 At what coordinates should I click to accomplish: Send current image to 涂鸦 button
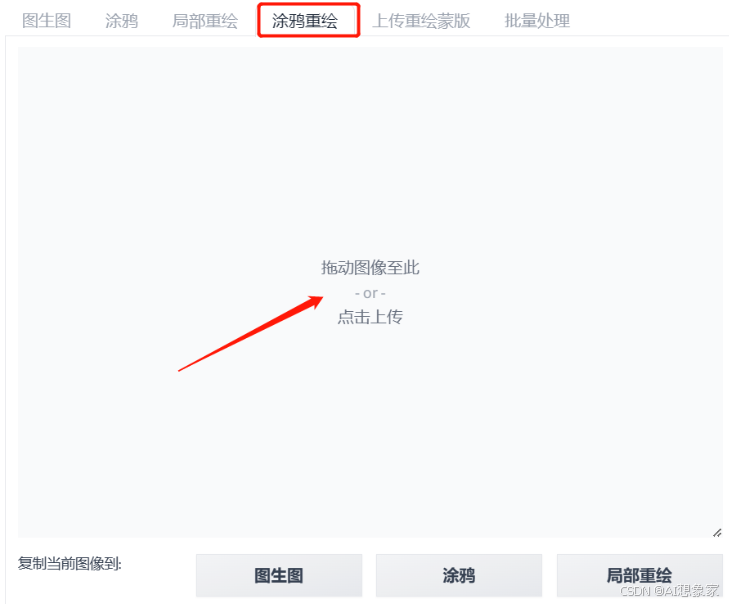pyautogui.click(x=459, y=575)
